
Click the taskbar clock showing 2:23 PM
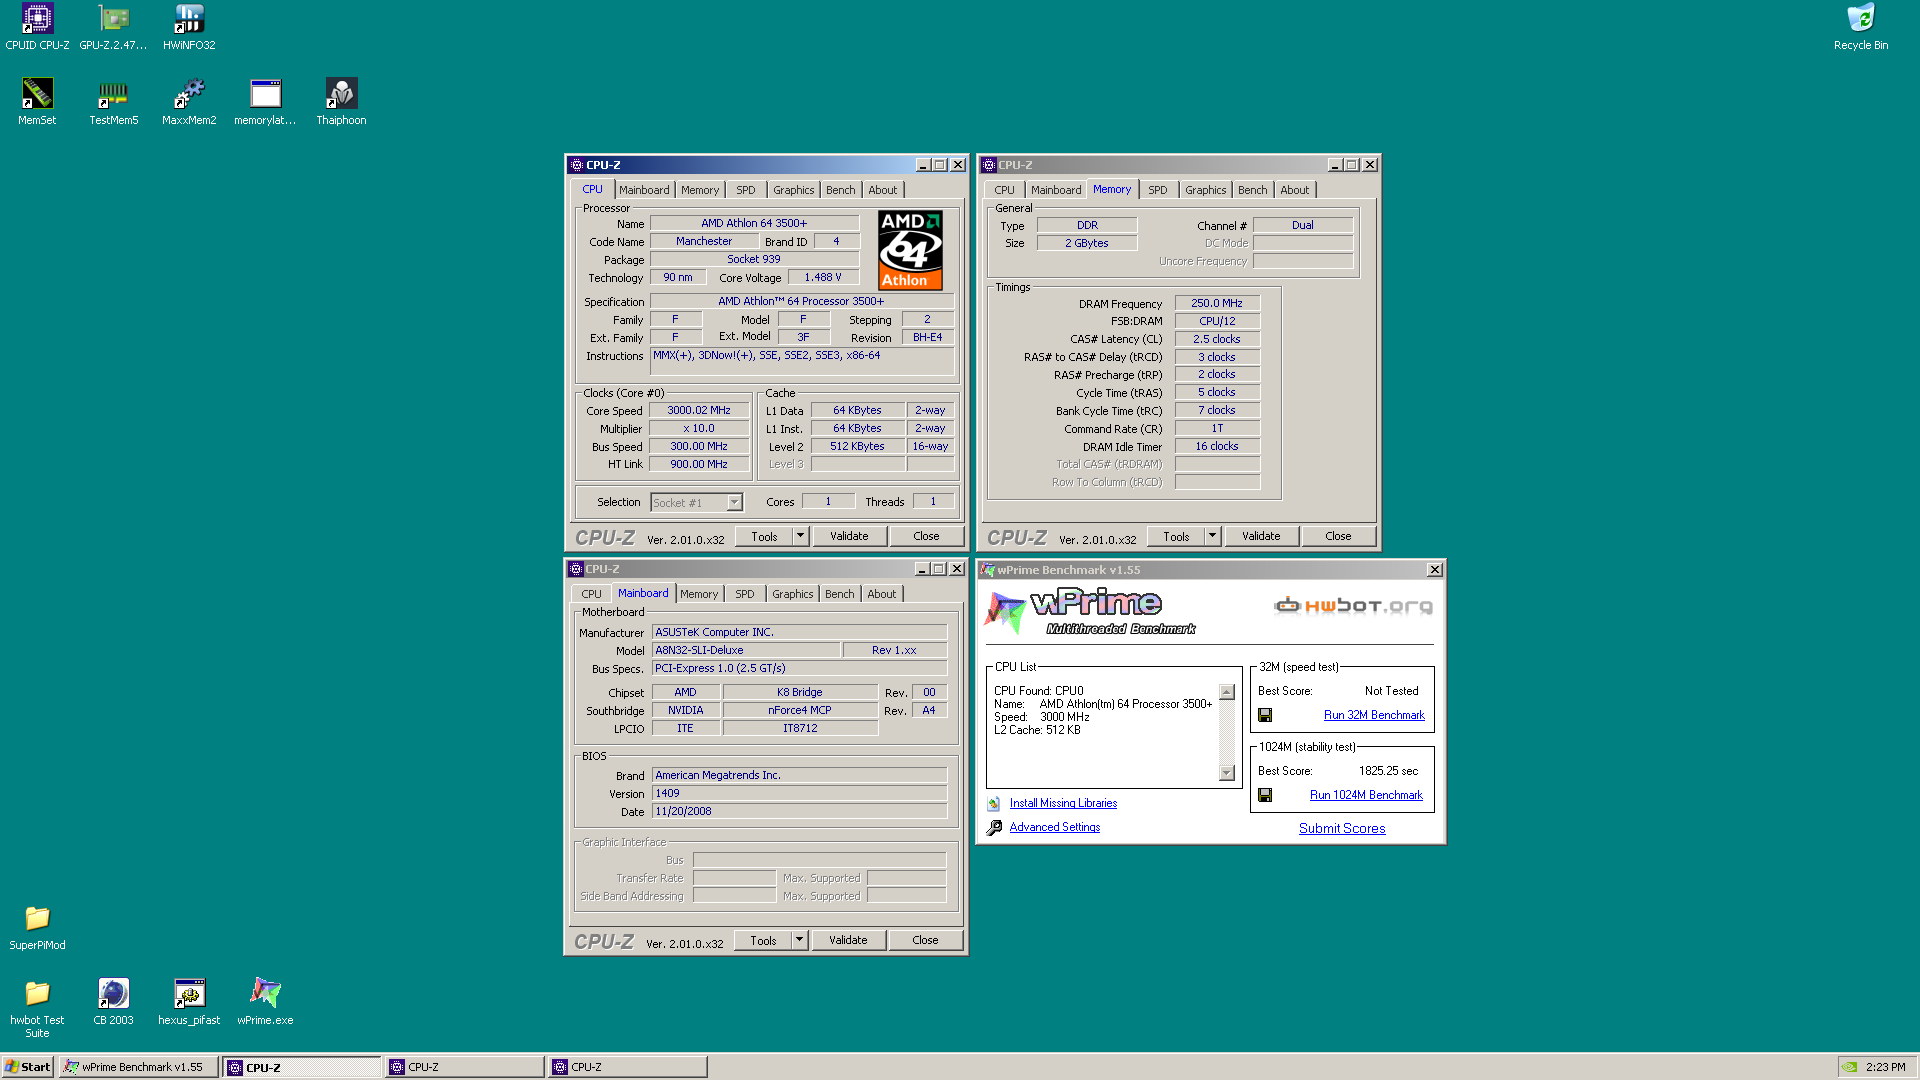1885,1067
